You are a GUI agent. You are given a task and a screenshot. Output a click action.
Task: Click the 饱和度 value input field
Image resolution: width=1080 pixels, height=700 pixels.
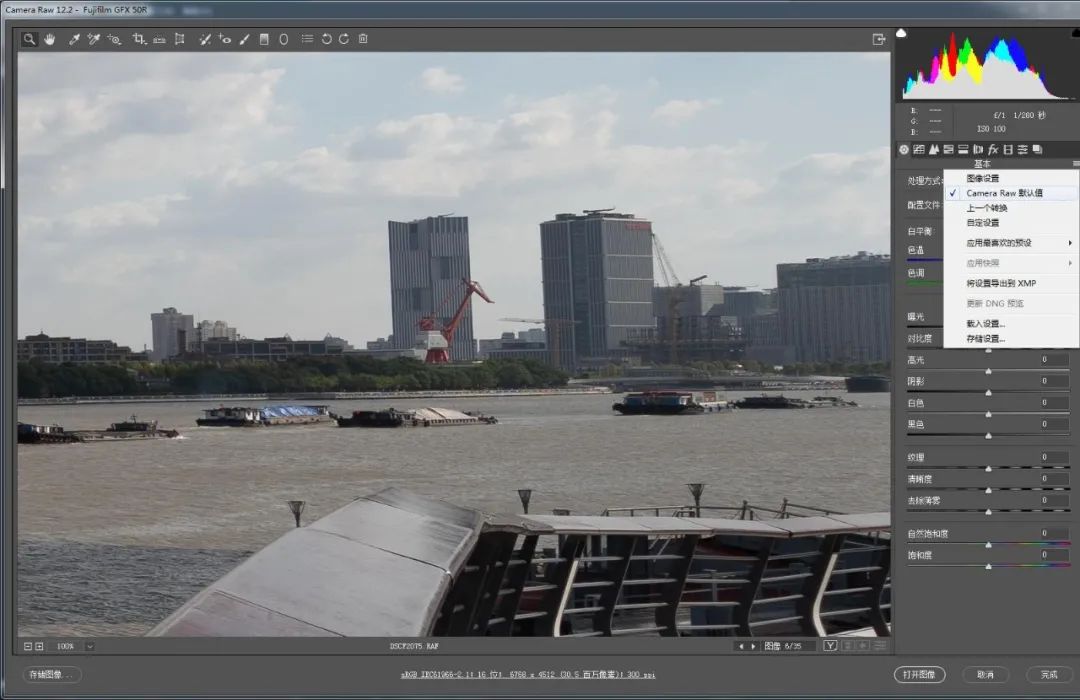coord(1054,555)
